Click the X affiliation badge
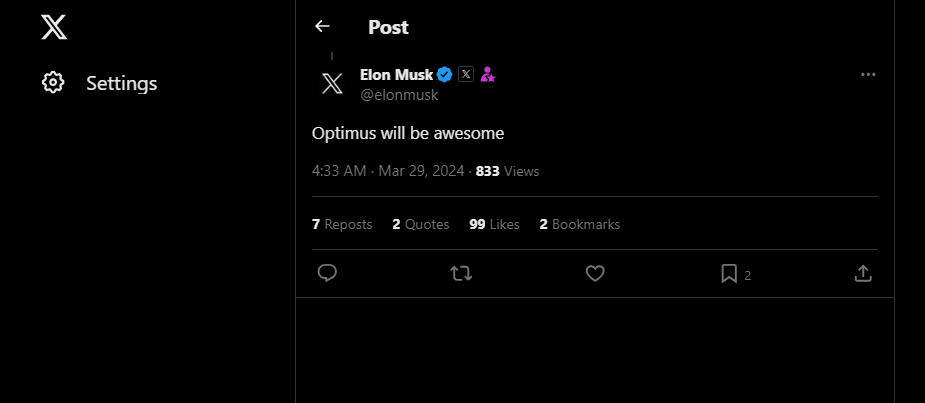This screenshot has height=403, width=925. coord(466,75)
